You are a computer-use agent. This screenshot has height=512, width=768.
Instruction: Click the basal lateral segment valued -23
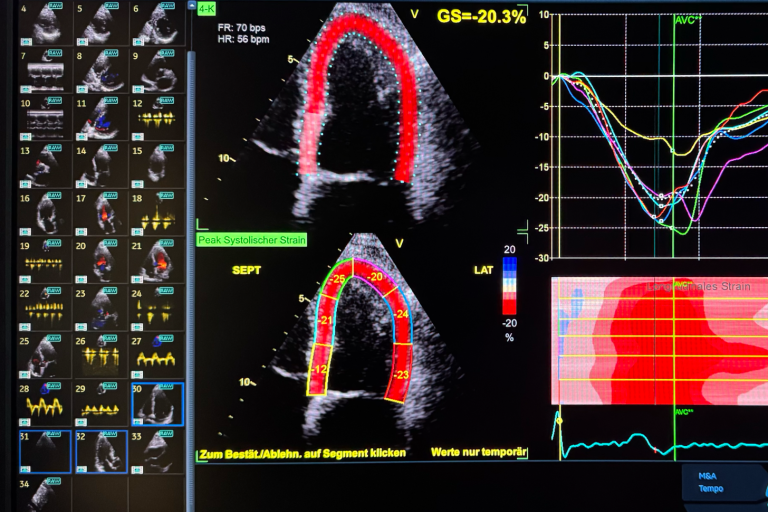[x=403, y=374]
